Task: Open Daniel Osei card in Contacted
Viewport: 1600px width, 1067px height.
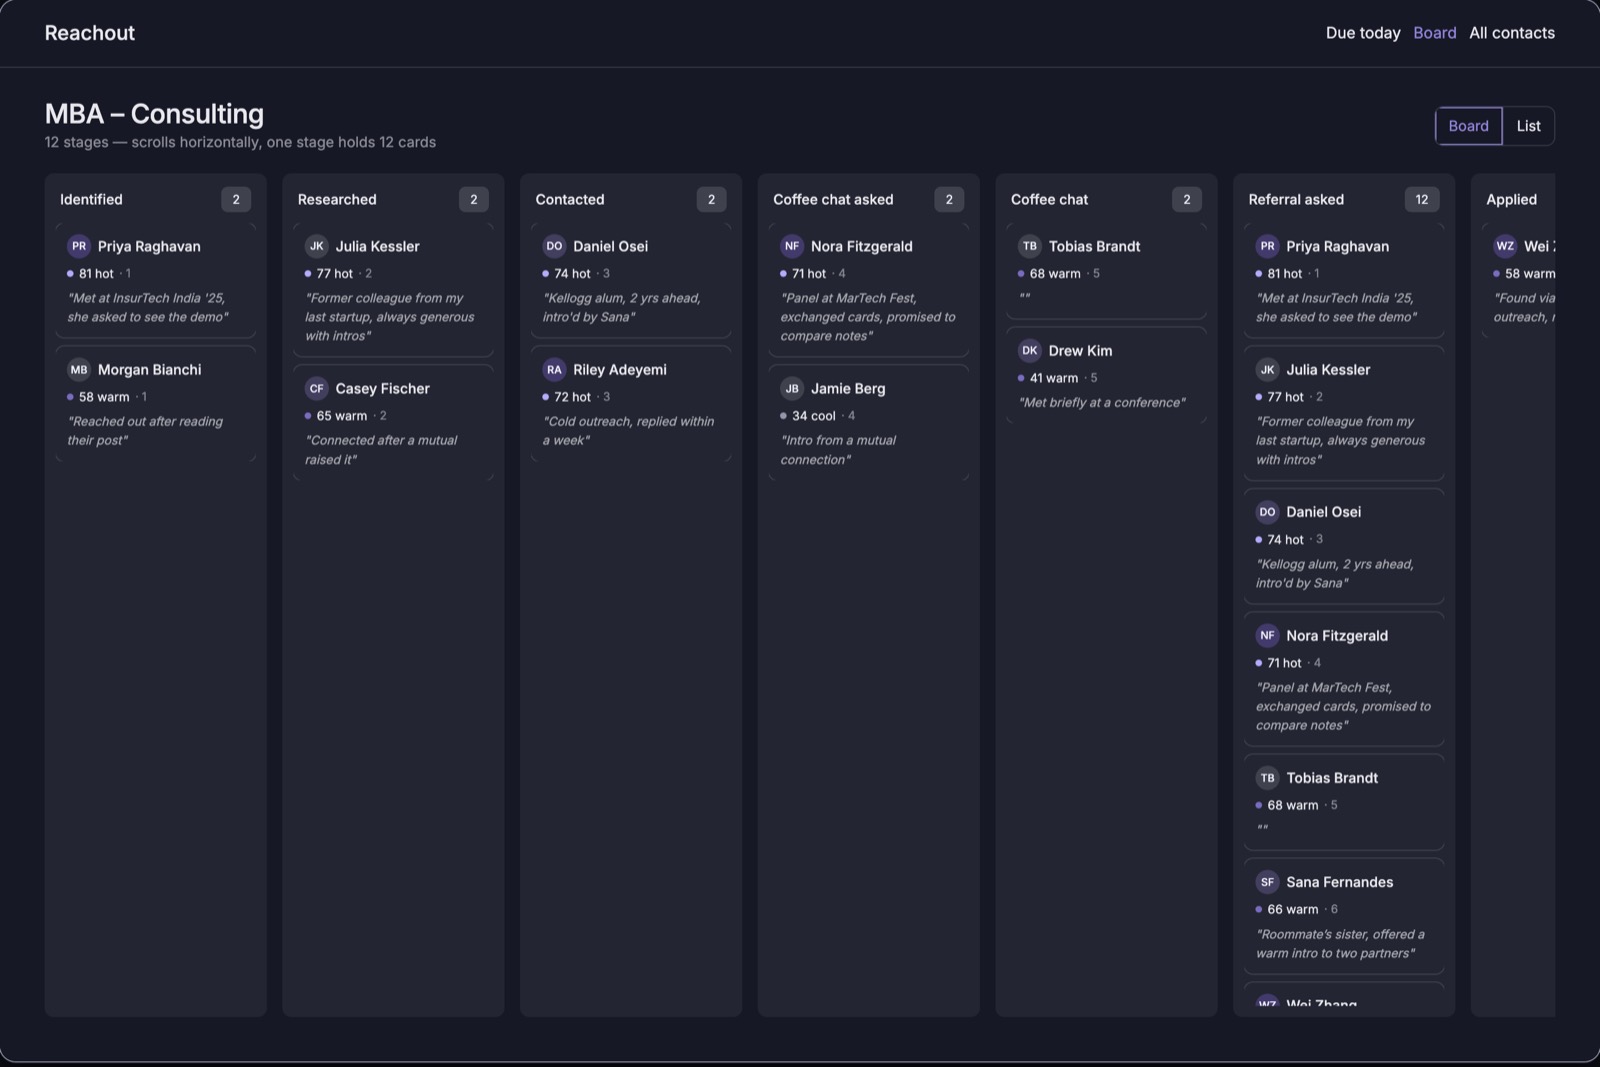Action: click(631, 281)
